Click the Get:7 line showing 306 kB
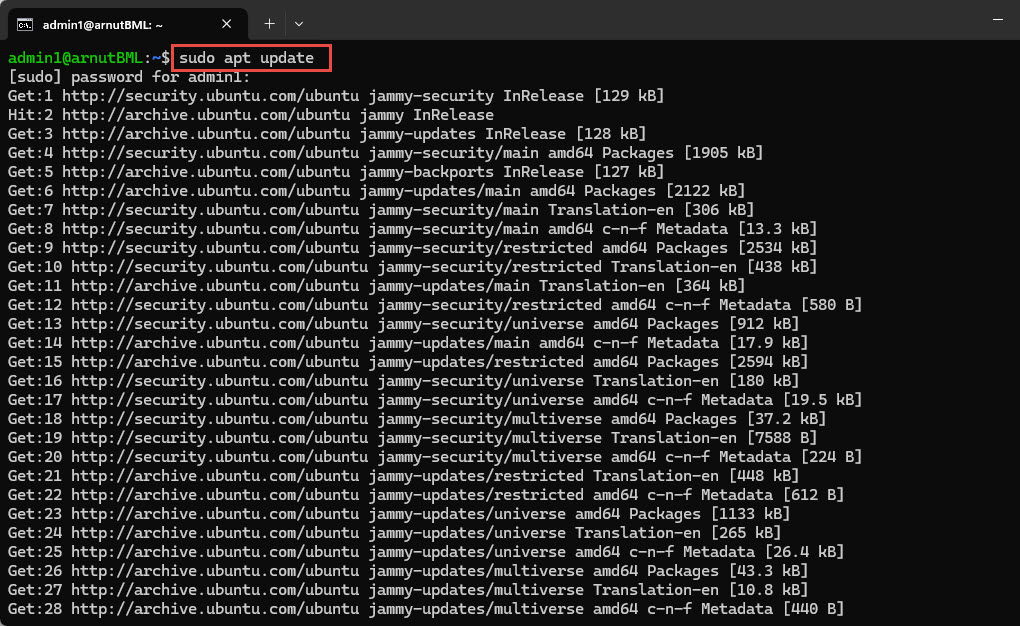Viewport: 1020px width, 626px height. (x=381, y=210)
